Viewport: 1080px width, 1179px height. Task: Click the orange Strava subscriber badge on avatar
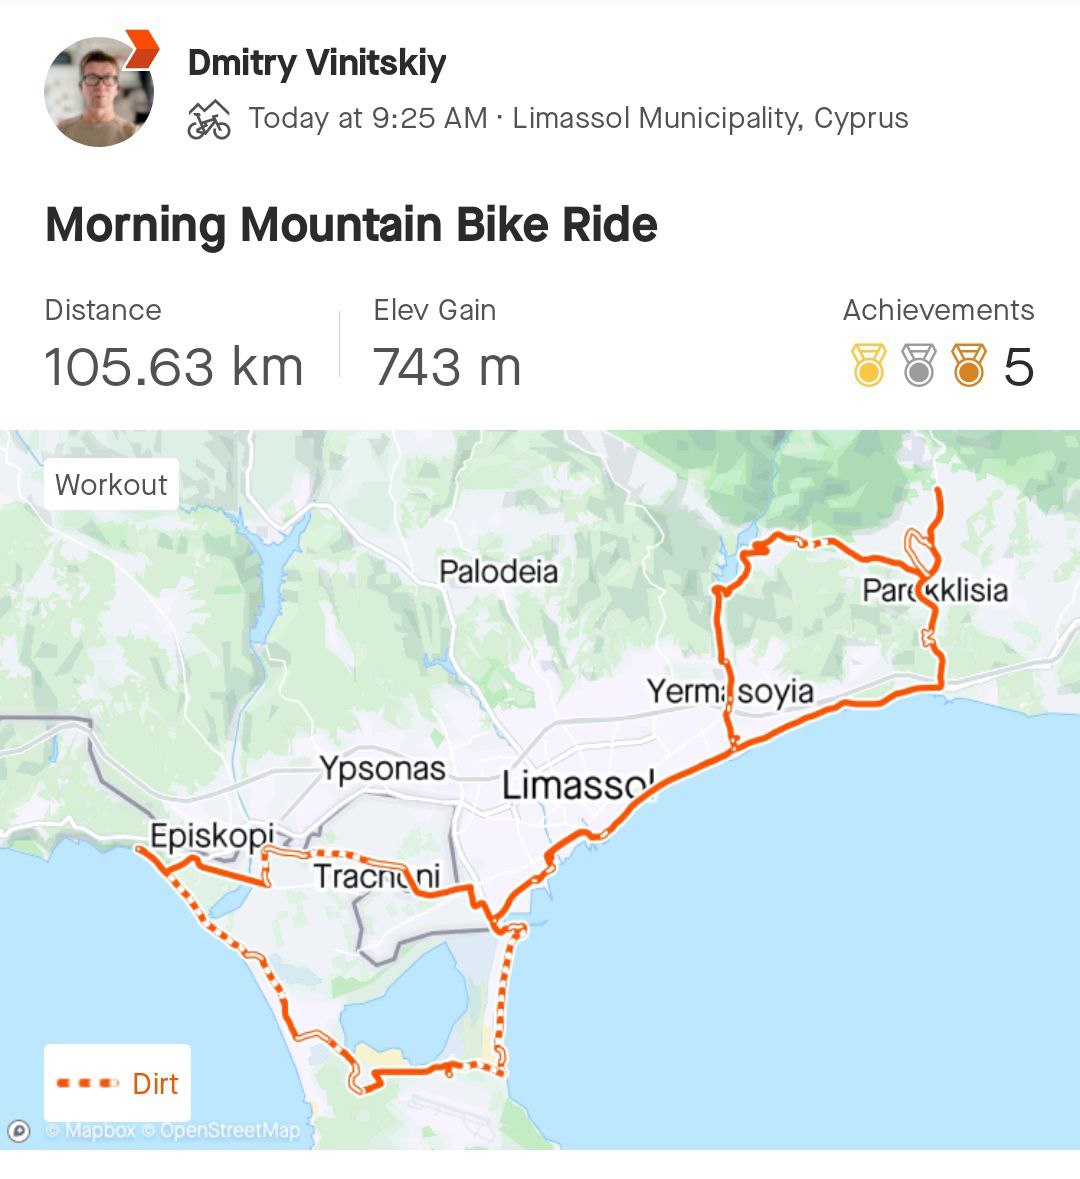(x=141, y=48)
